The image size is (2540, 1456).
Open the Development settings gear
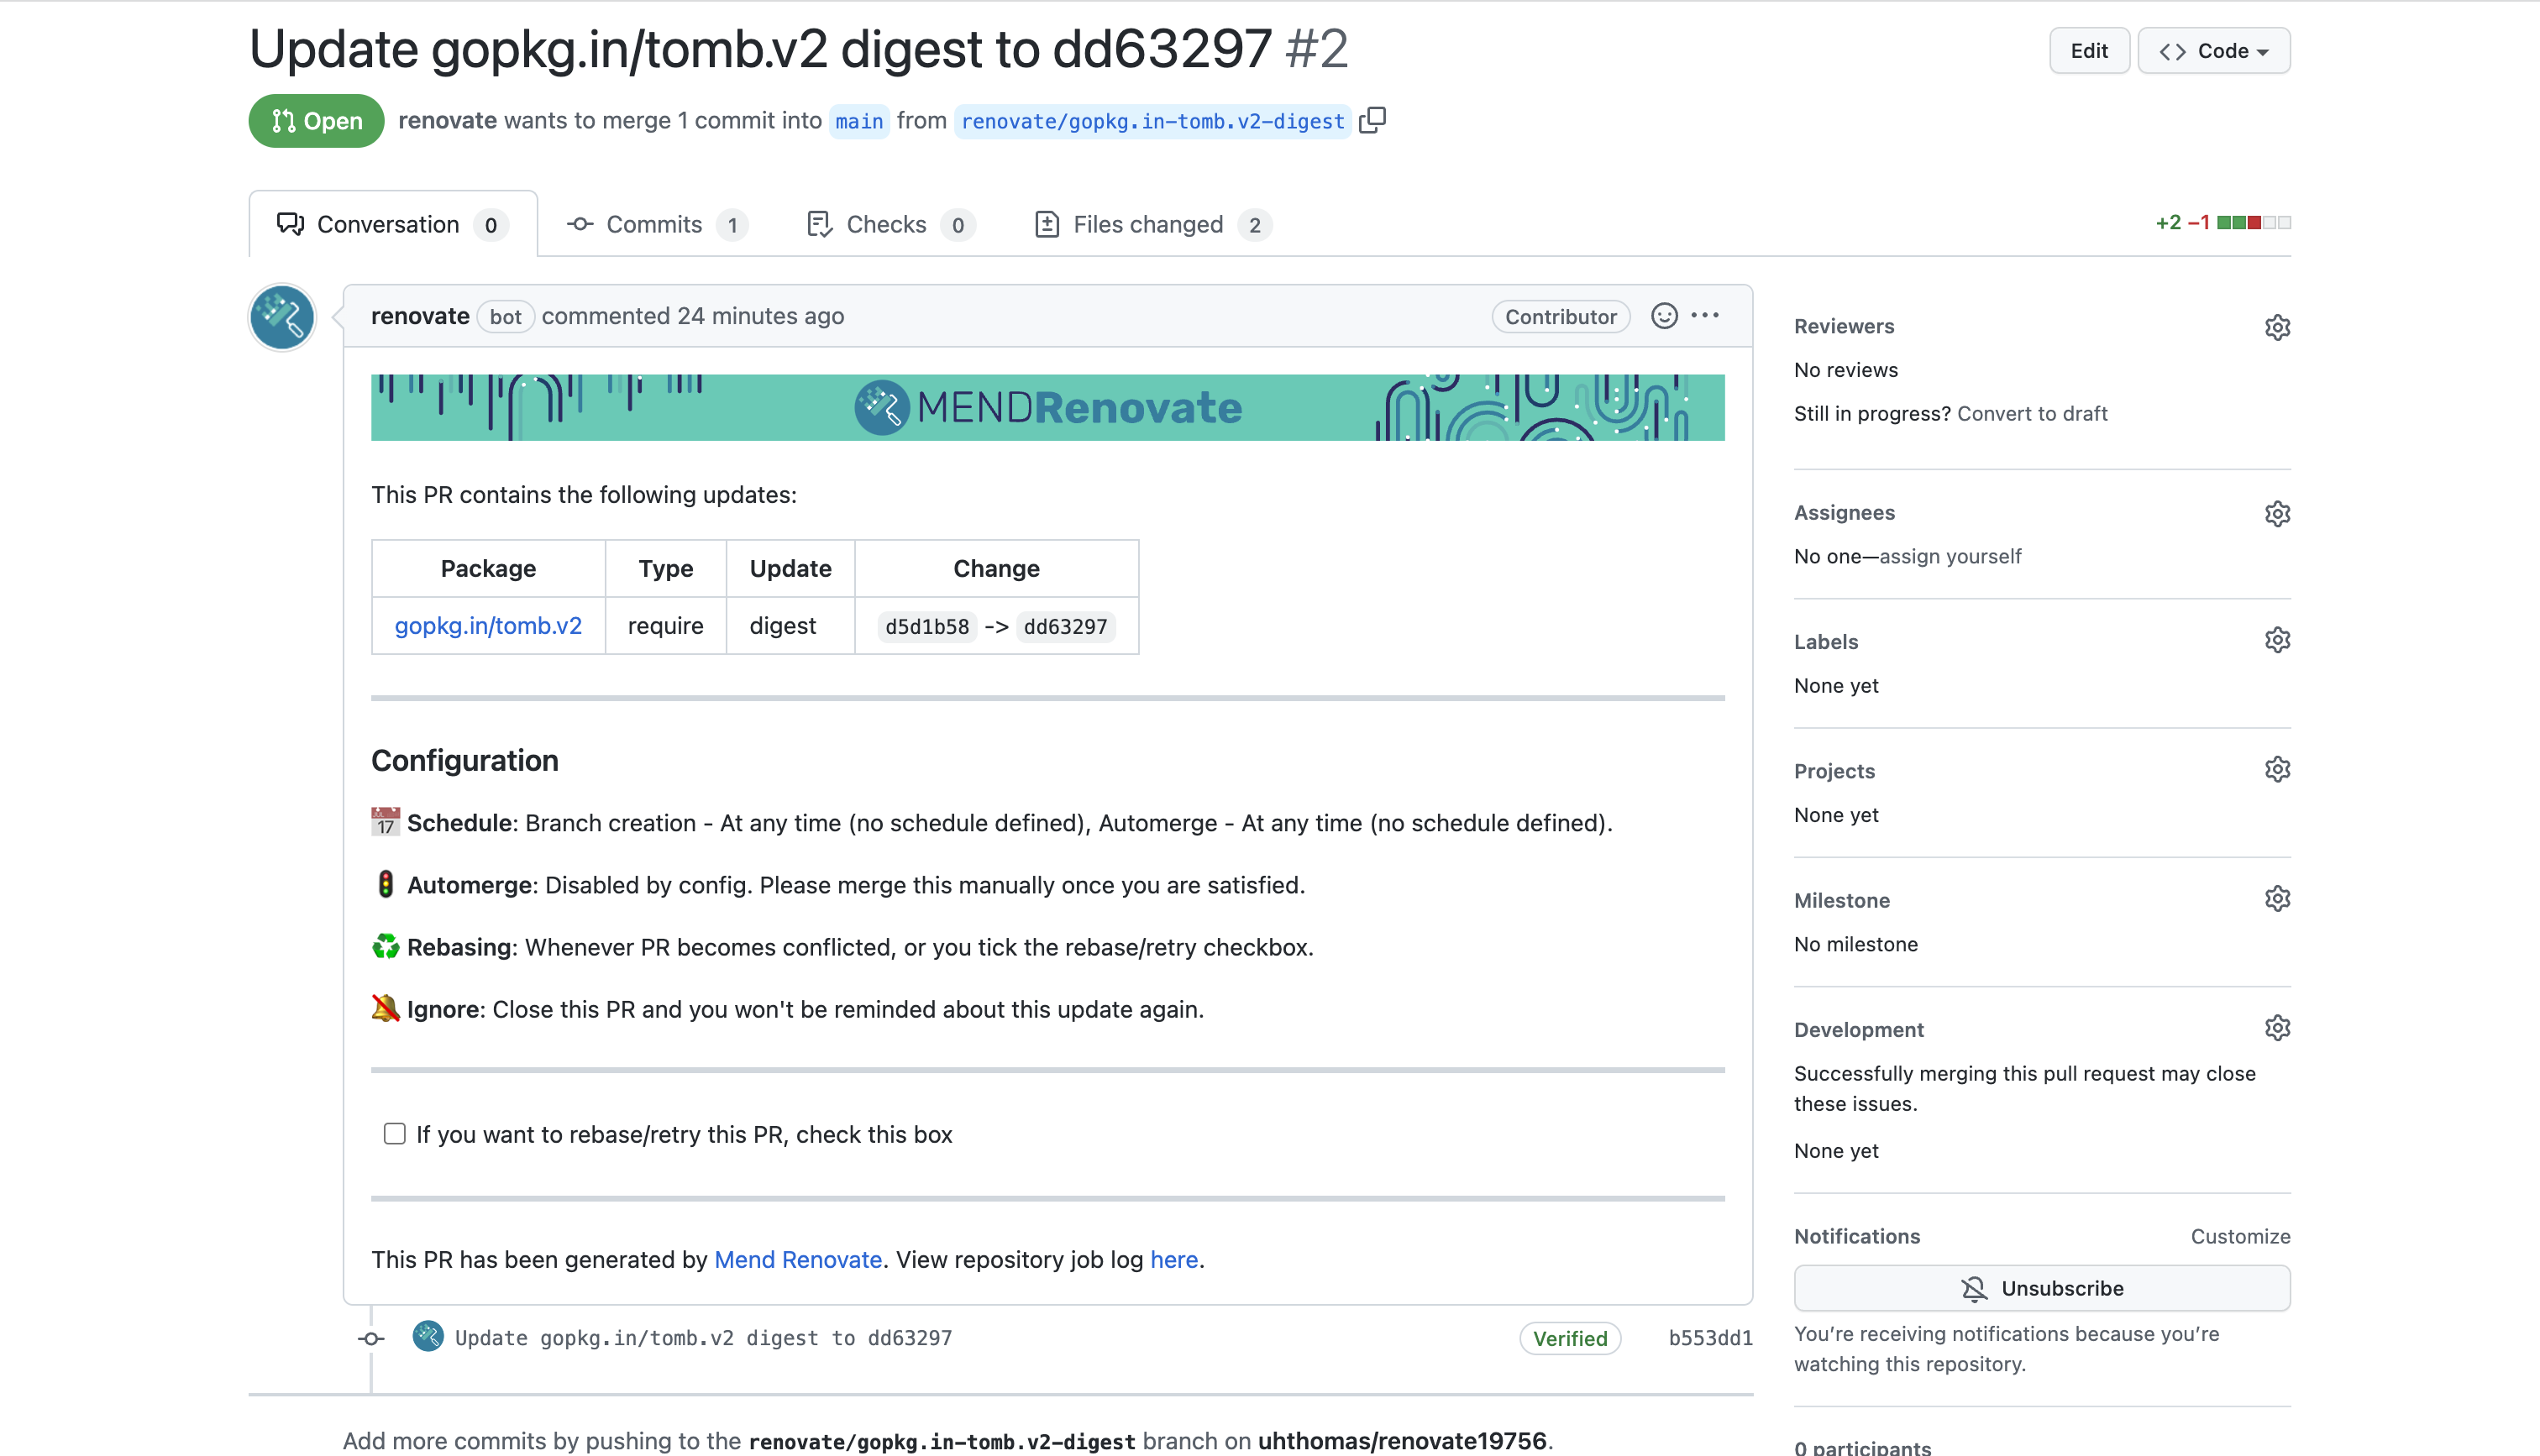[x=2277, y=1027]
